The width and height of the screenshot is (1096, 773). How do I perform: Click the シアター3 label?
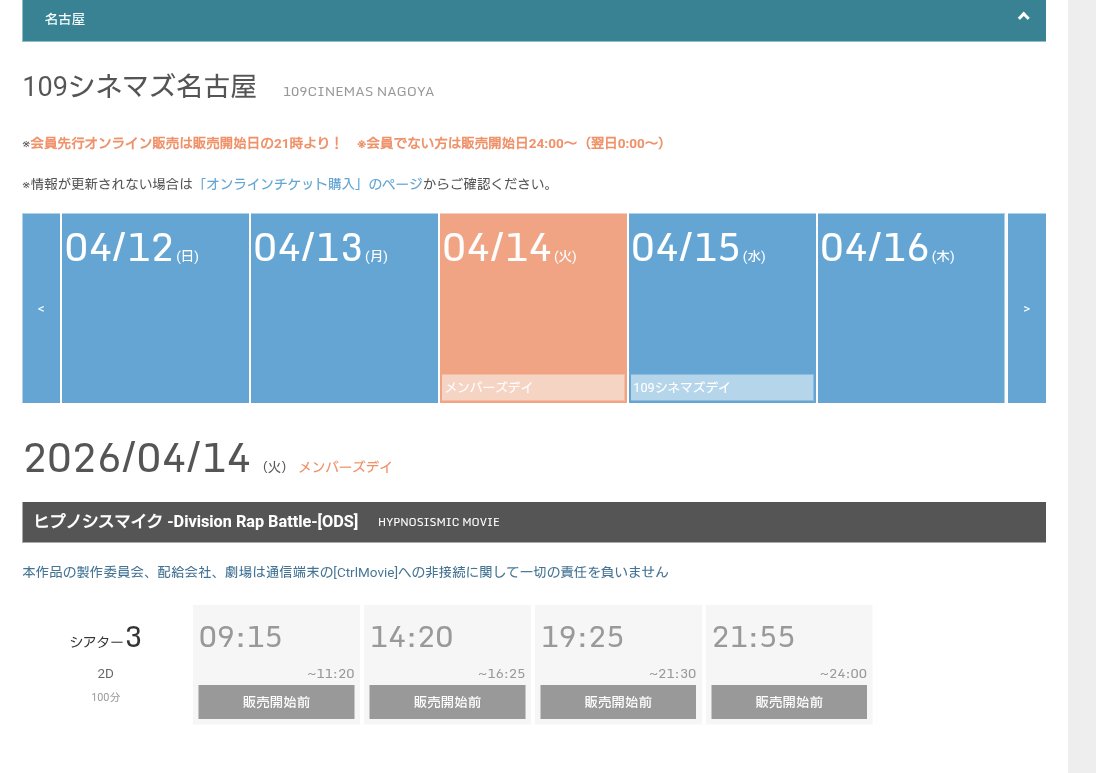106,637
